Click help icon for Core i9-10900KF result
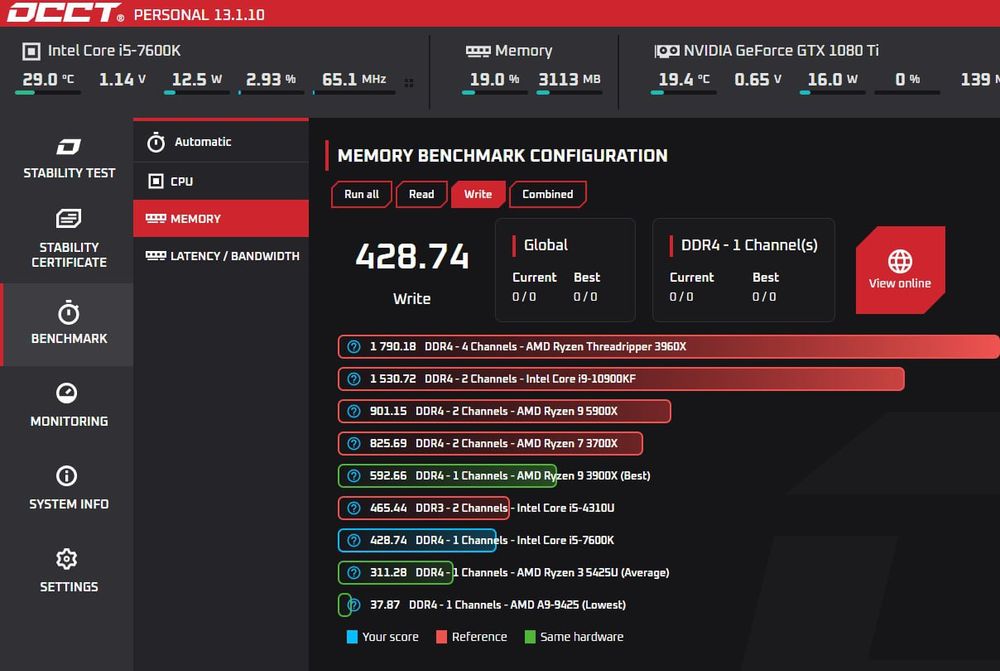Image resolution: width=1000 pixels, height=671 pixels. (354, 379)
